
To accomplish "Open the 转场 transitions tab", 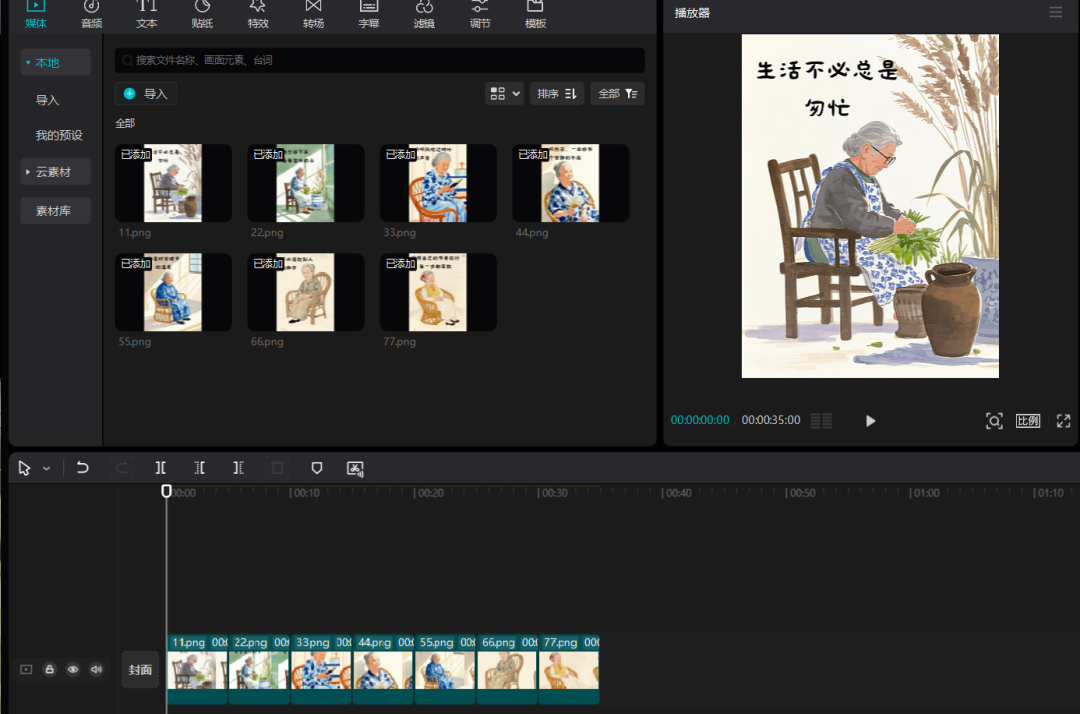I will [313, 14].
